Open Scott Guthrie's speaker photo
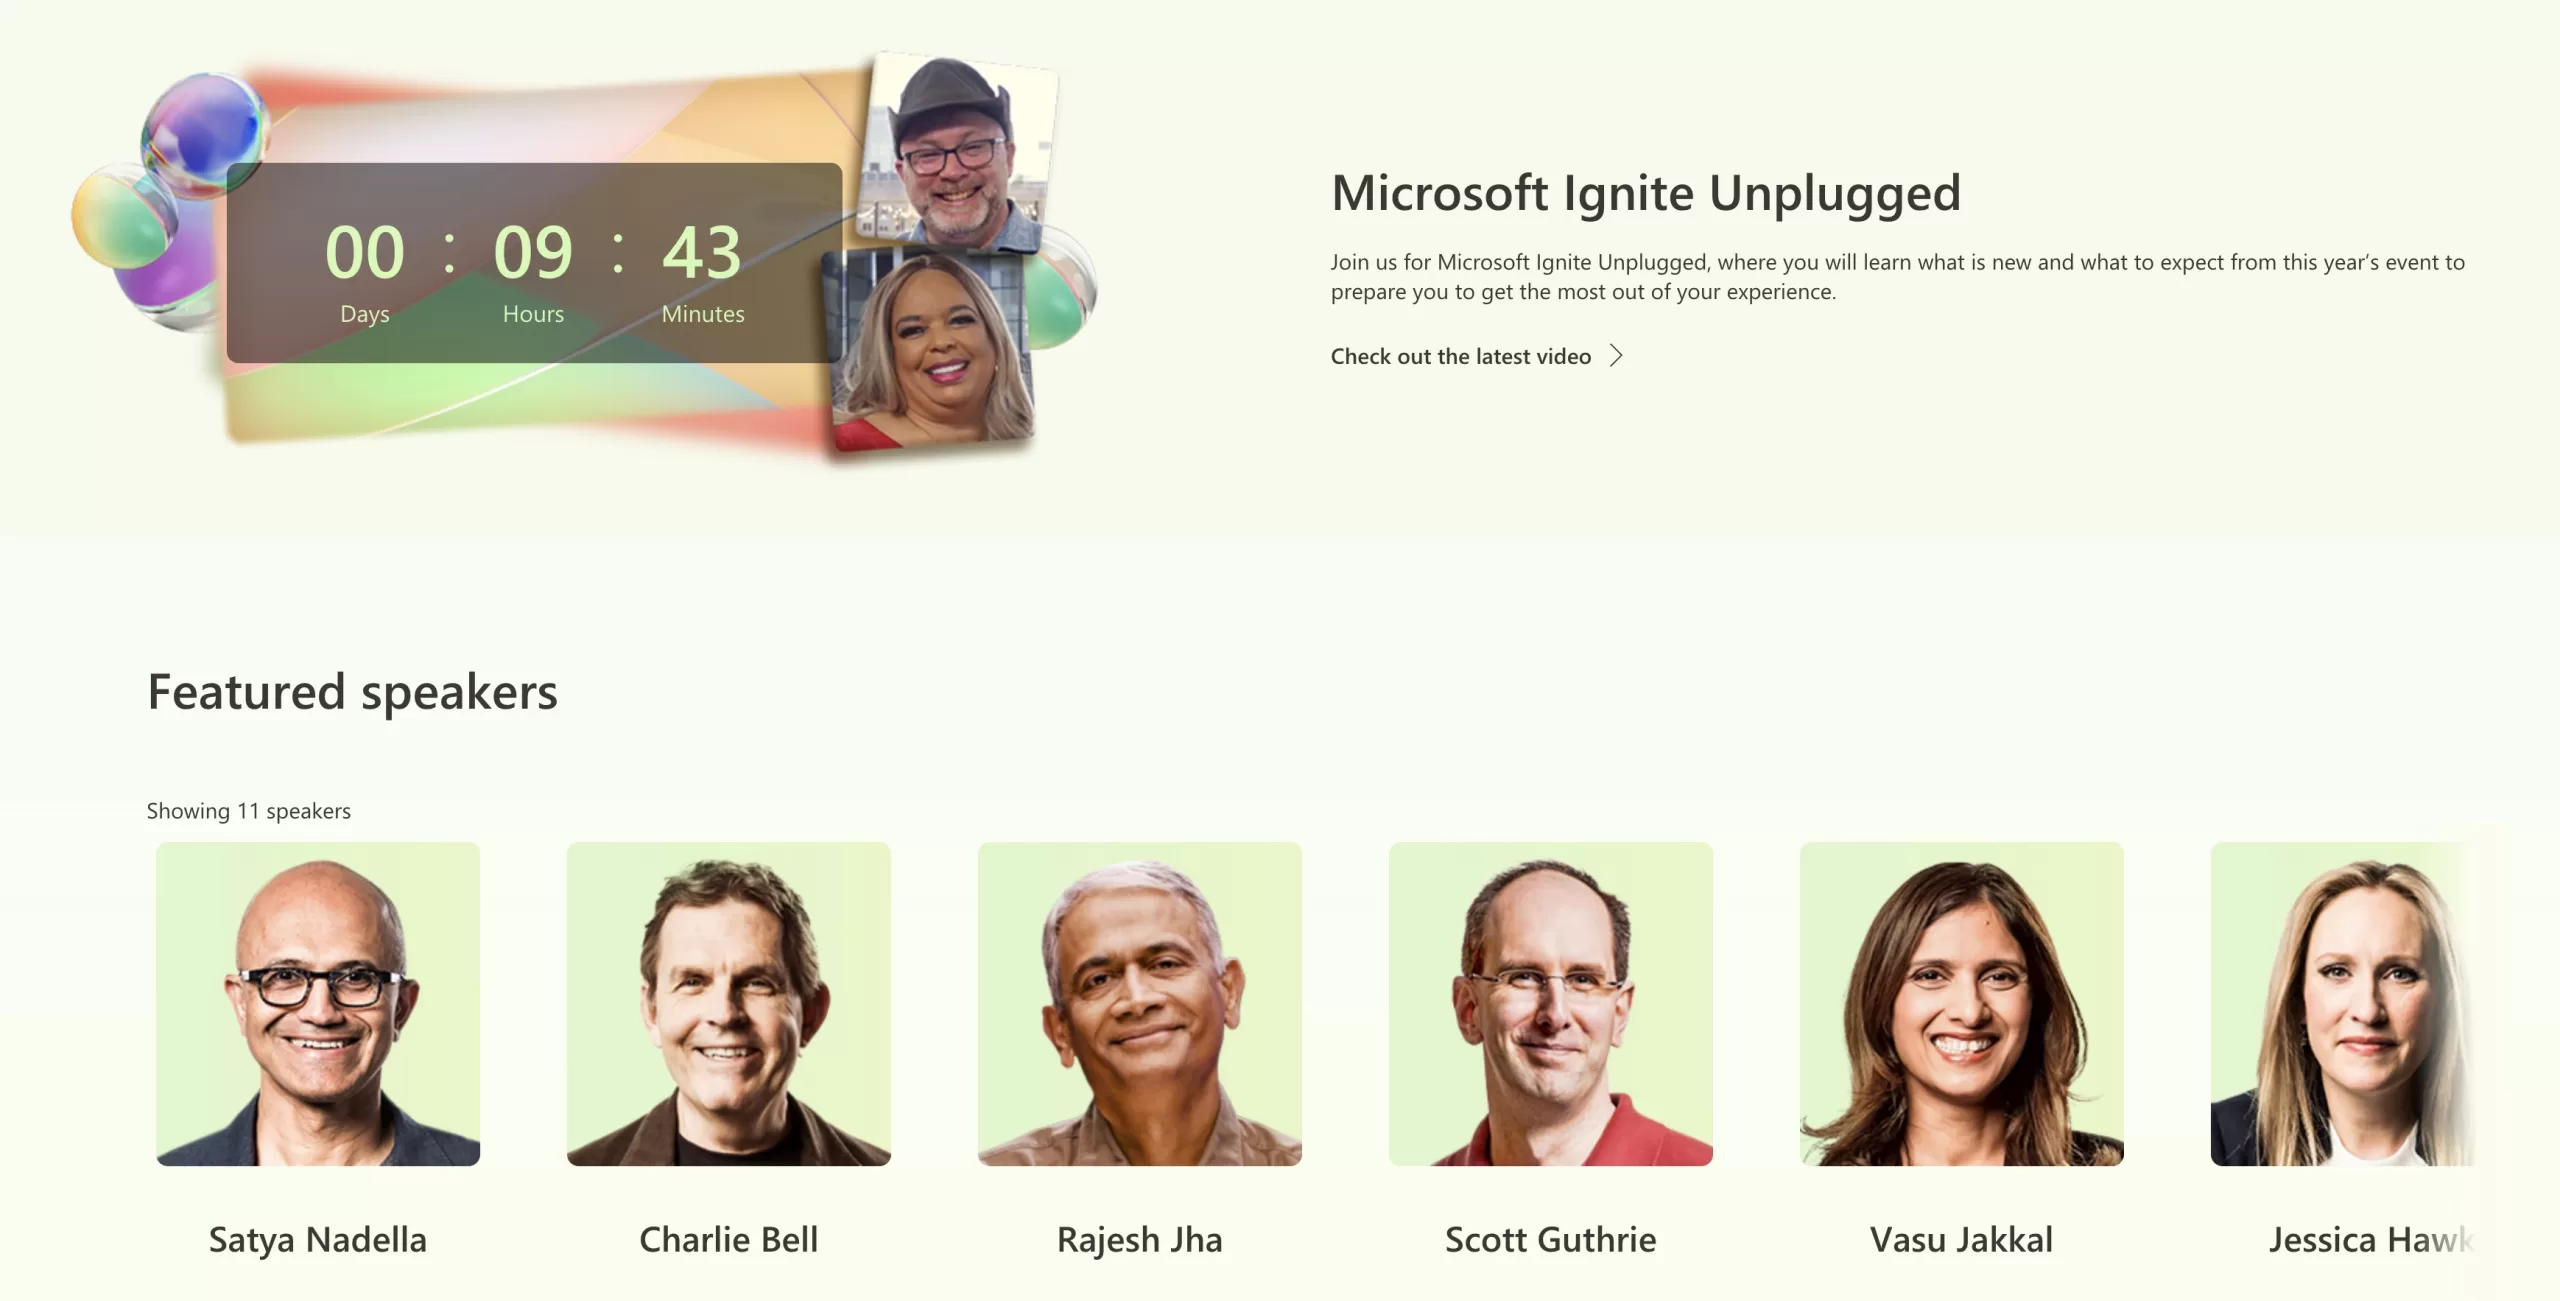This screenshot has width=2560, height=1301. pyautogui.click(x=1551, y=1004)
